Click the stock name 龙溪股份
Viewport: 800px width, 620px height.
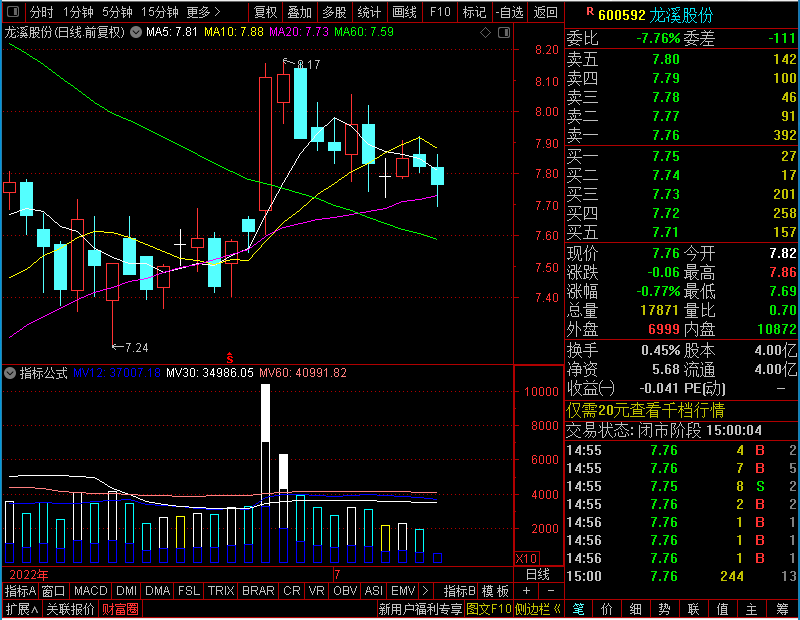(x=681, y=15)
